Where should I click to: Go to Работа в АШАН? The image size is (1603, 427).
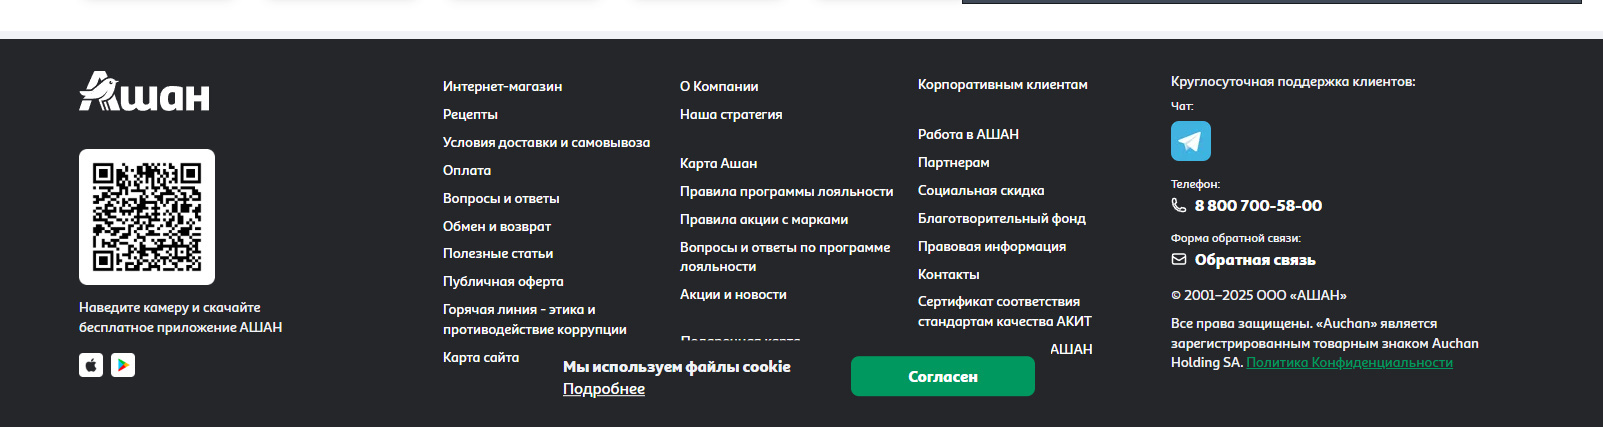coord(968,134)
